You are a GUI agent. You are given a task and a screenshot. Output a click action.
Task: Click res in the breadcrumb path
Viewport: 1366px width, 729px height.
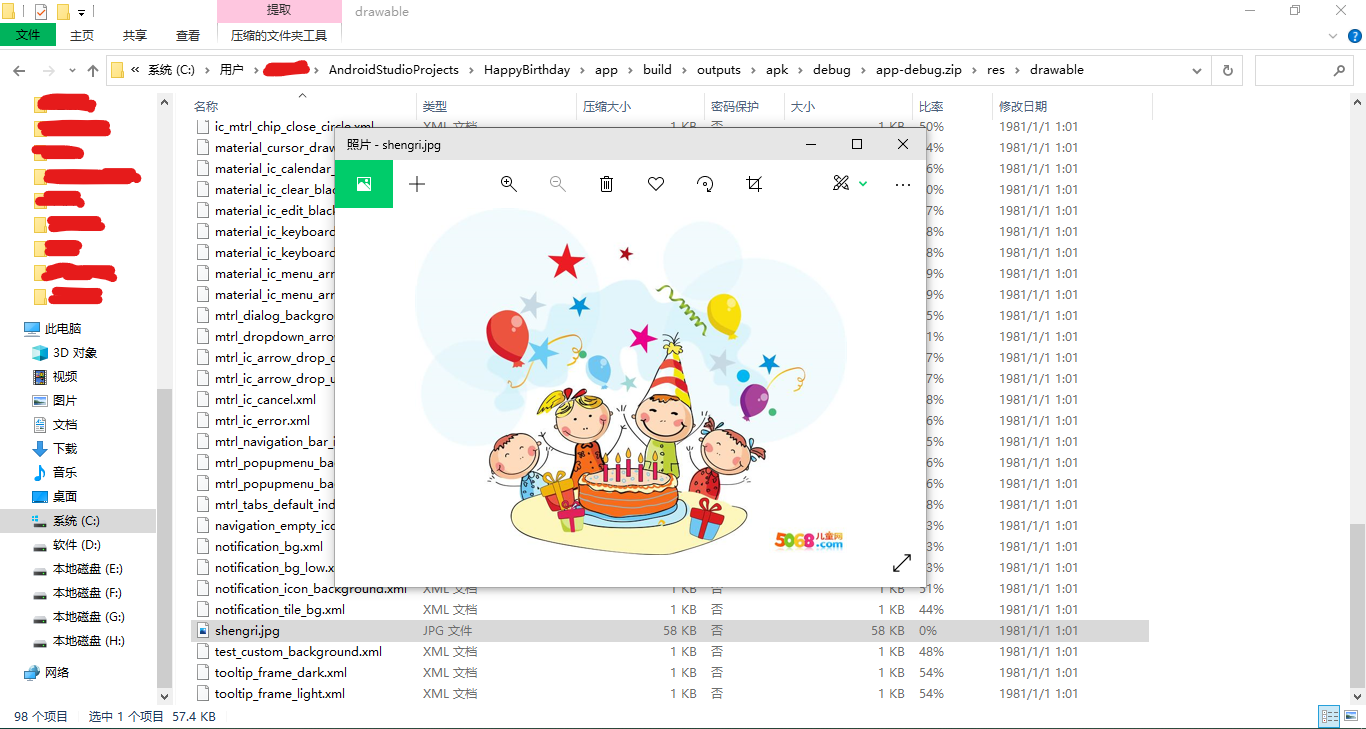pos(996,70)
